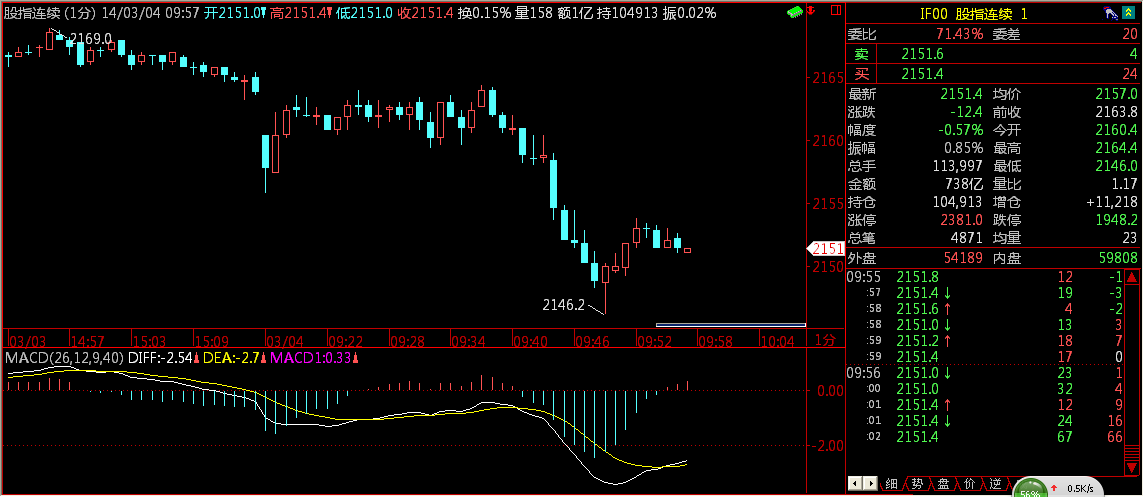1144x497 pixels.
Task: Click the MACD(26,12,9,40) indicator label
Action: tap(64, 358)
